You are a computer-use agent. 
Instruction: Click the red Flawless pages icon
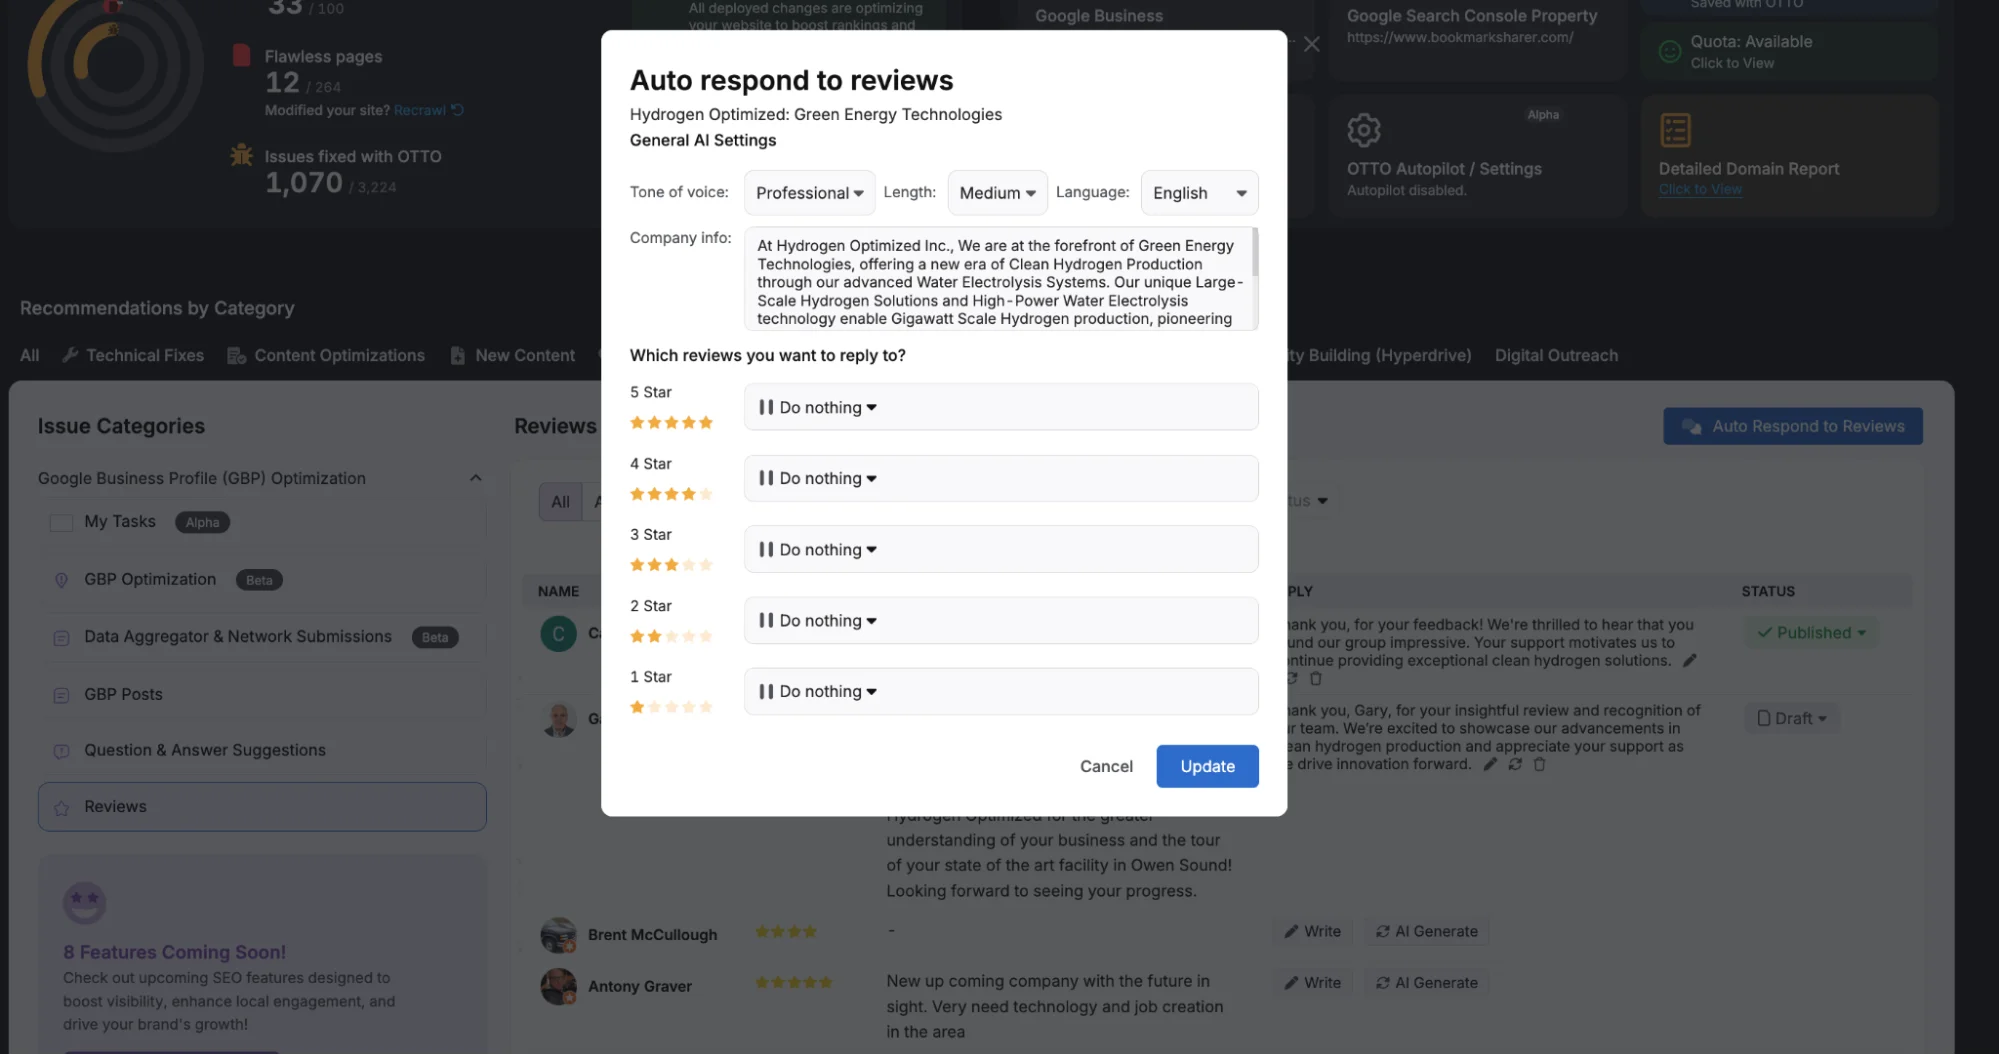pyautogui.click(x=241, y=55)
